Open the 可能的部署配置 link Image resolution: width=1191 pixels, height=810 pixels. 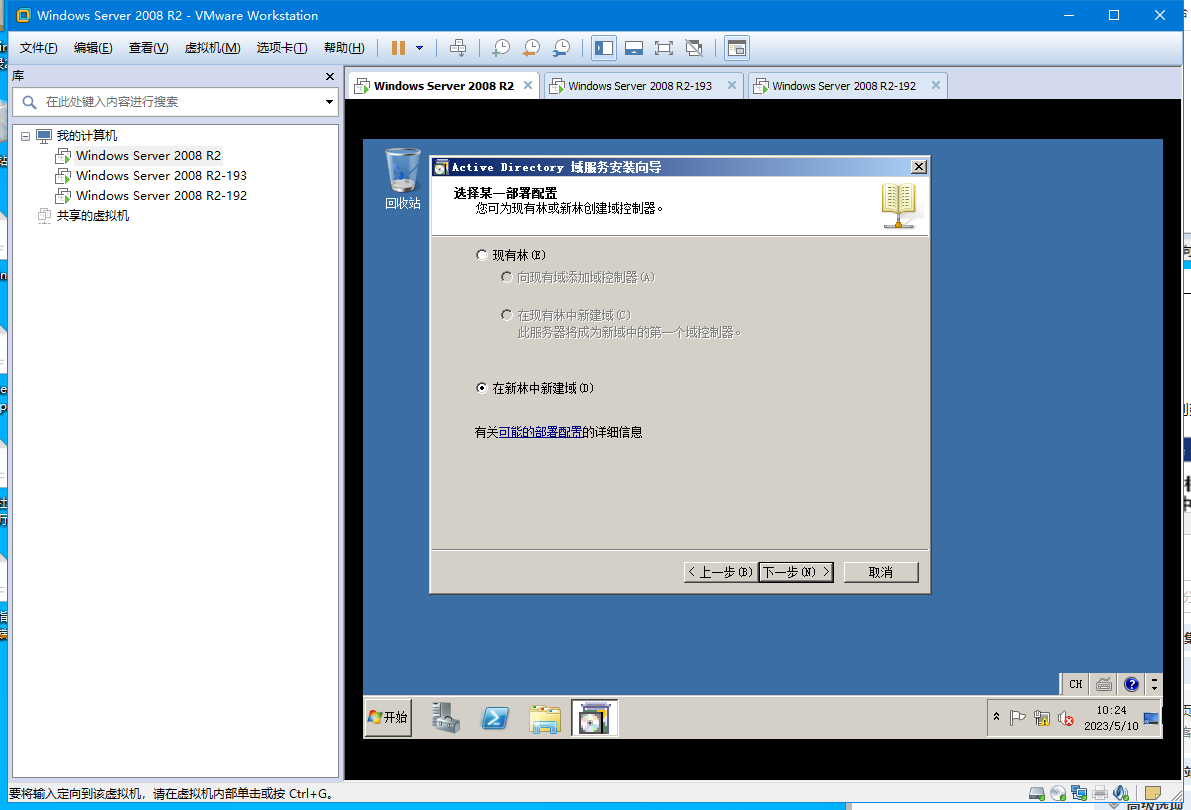click(540, 432)
